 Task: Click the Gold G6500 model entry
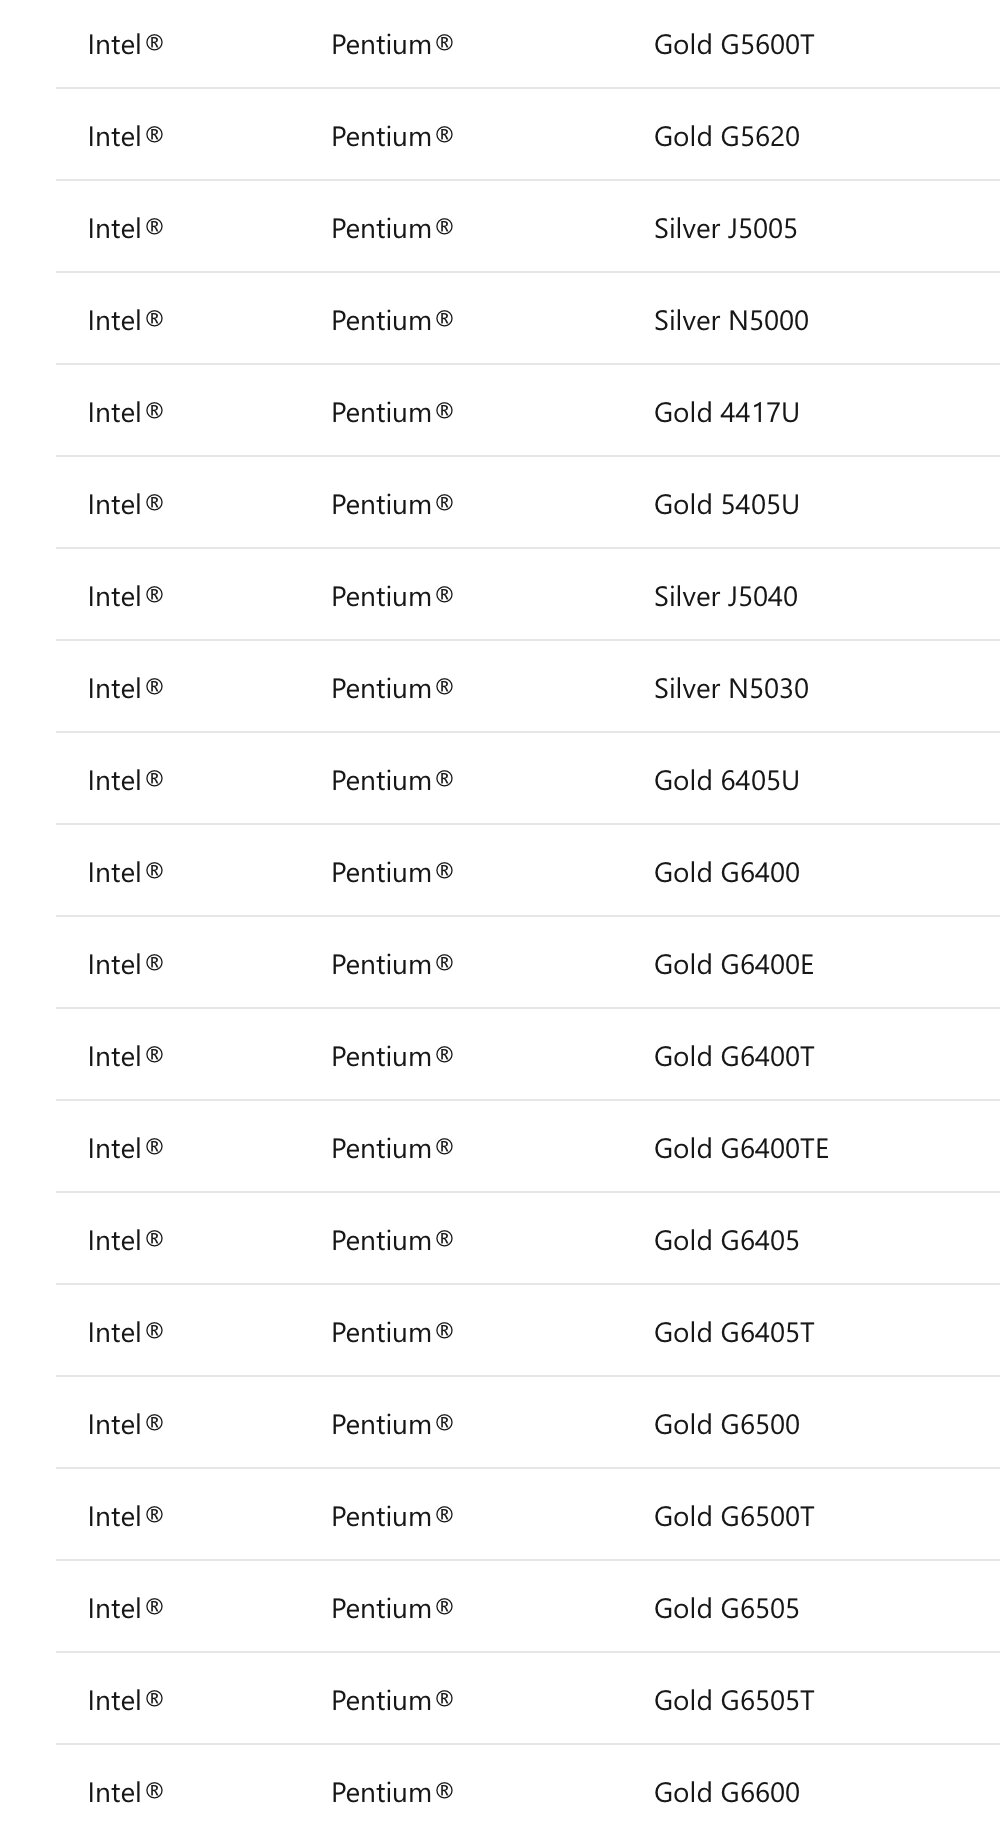pos(727,1425)
